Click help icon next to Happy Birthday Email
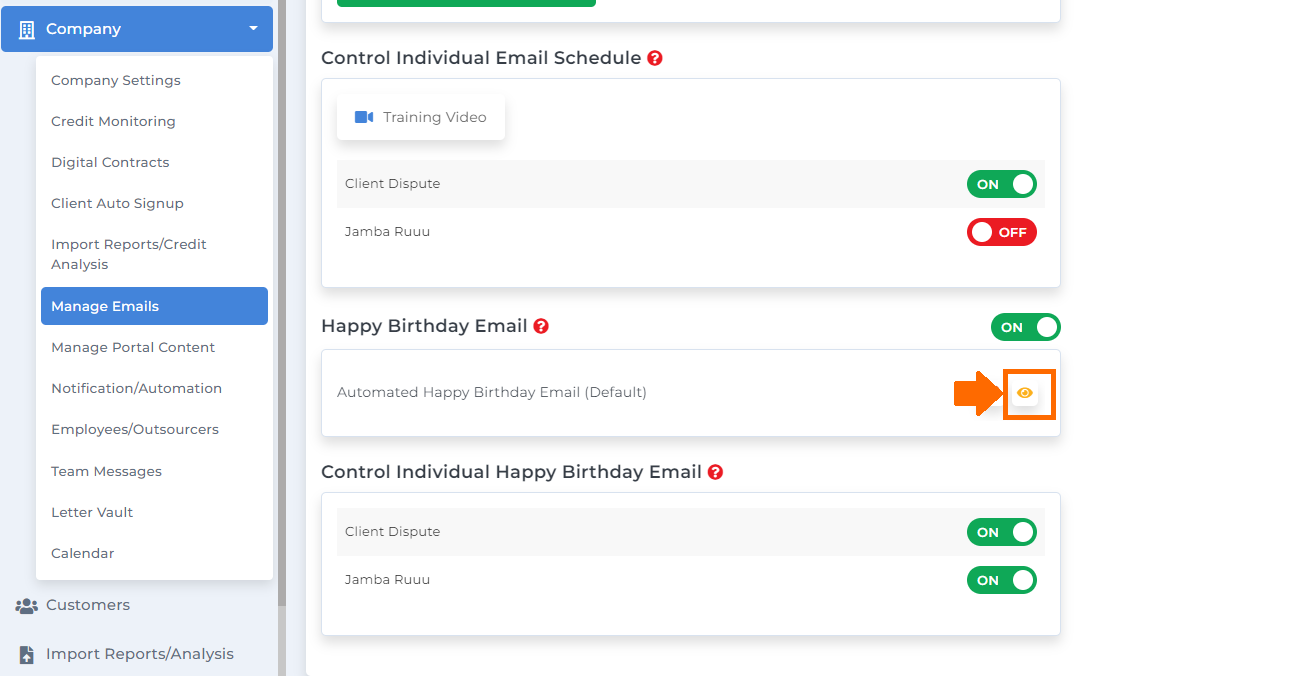Viewport: 1313px width, 676px height. (x=541, y=326)
